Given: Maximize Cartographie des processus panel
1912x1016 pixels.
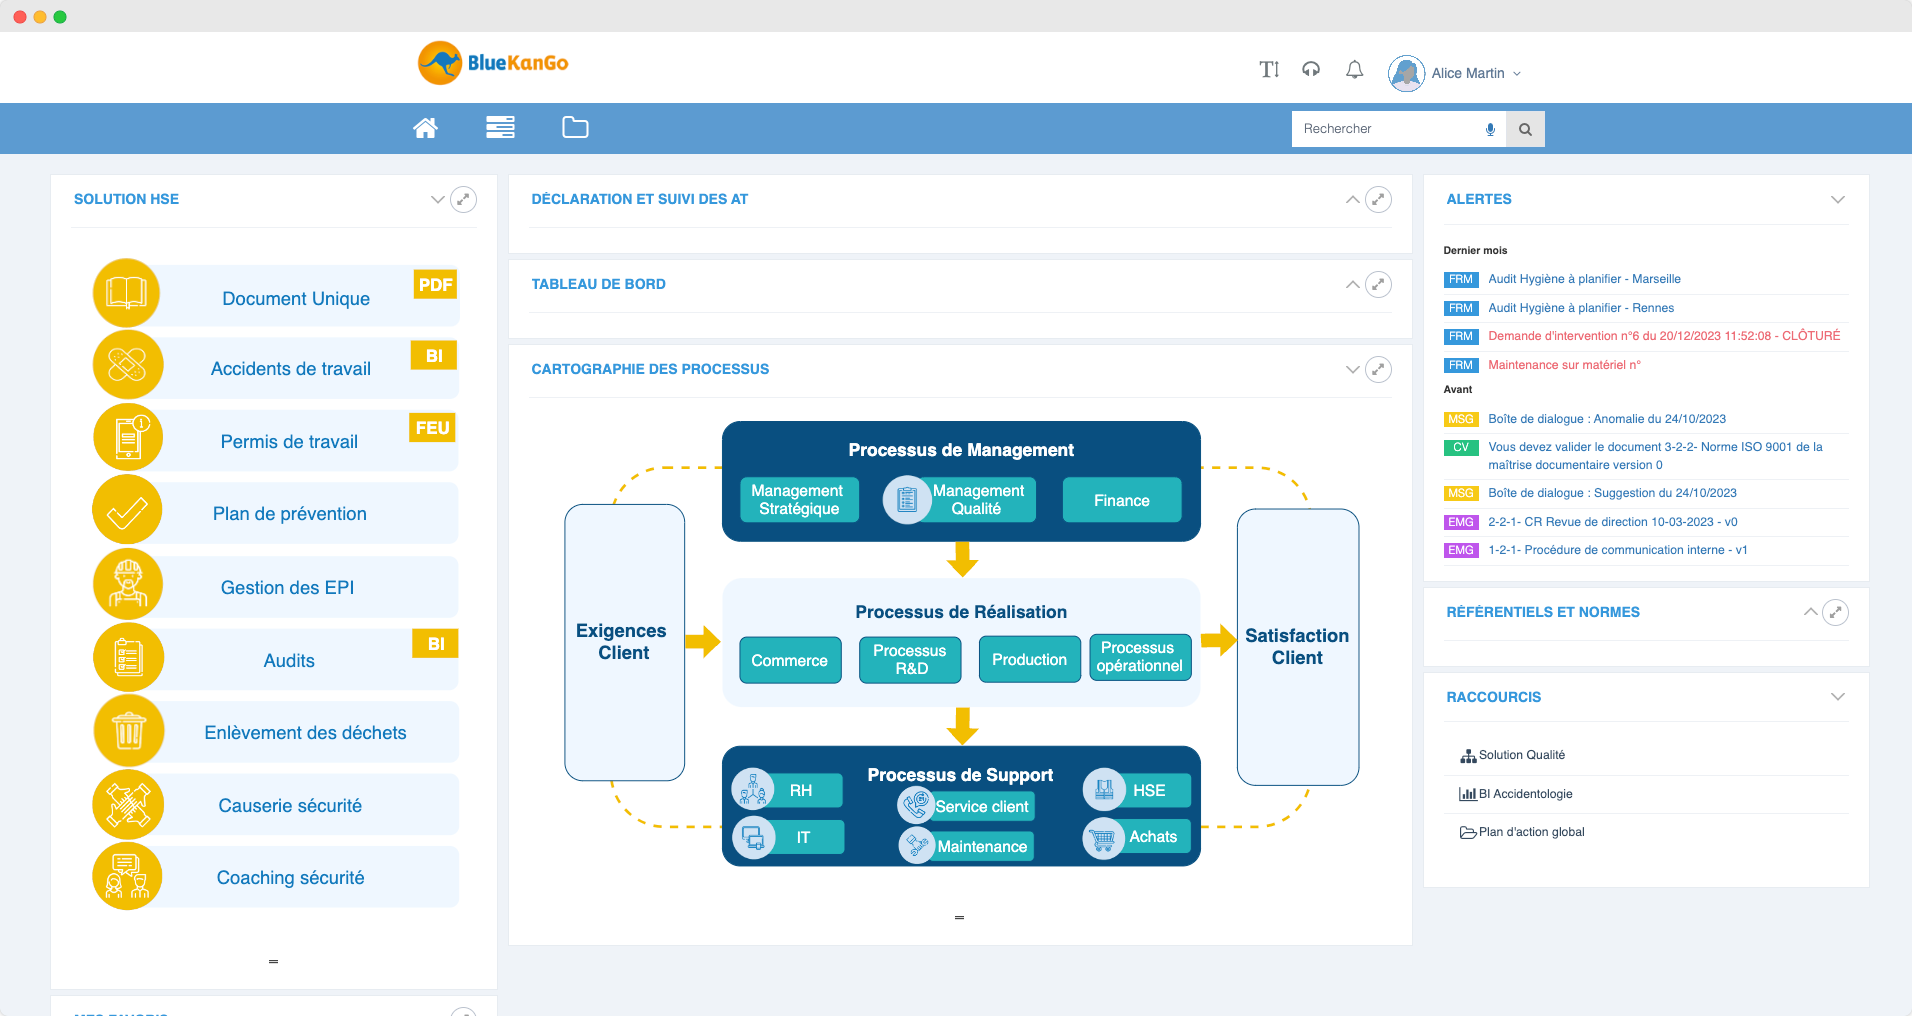Looking at the screenshot, I should pyautogui.click(x=1378, y=369).
